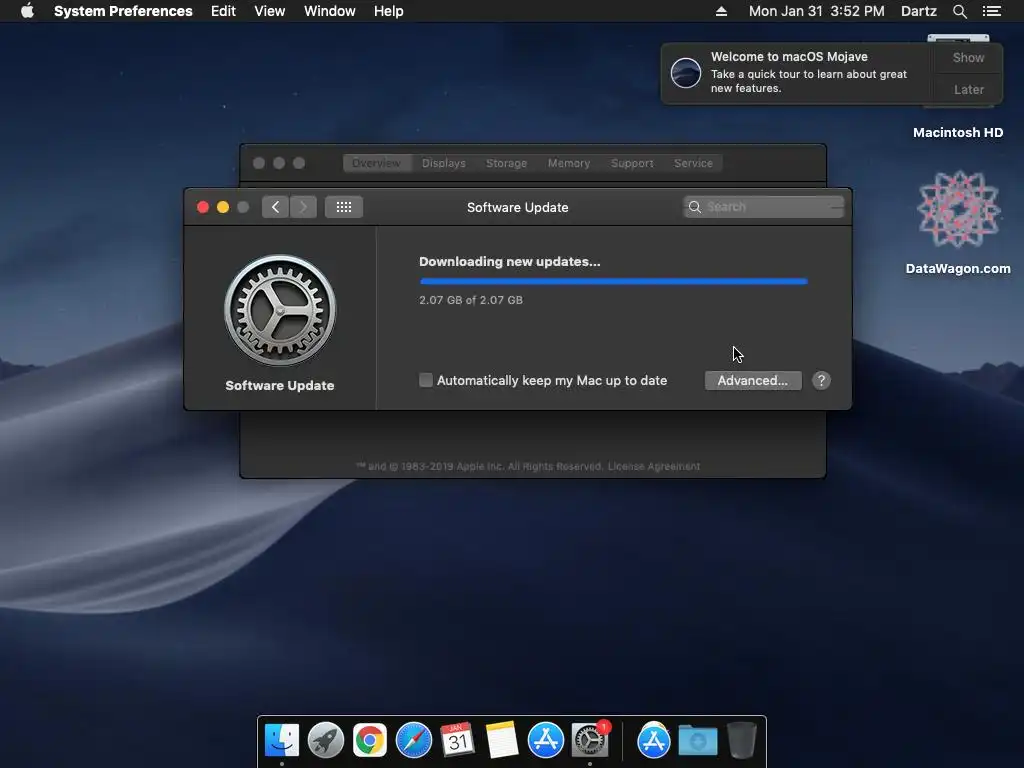Minimize the Software Update window
Image resolution: width=1024 pixels, height=768 pixels.
[x=223, y=207]
